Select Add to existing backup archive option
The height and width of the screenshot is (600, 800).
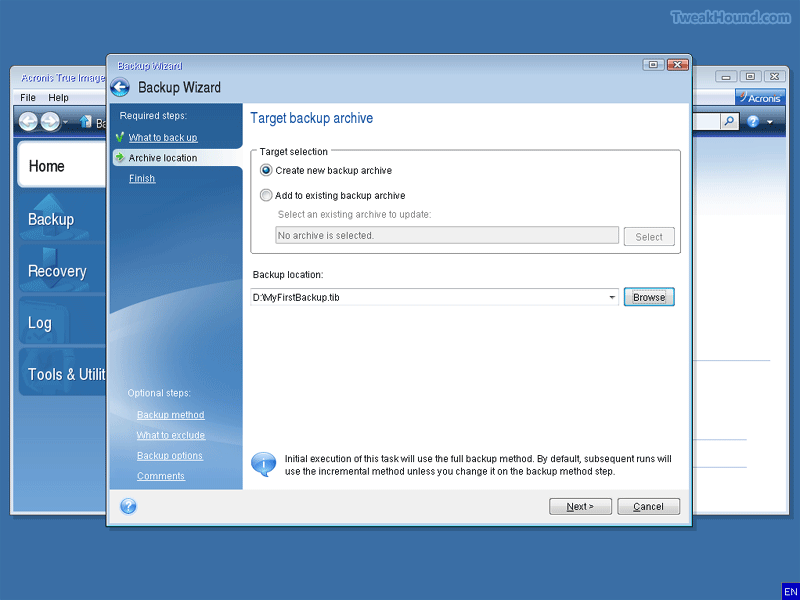266,195
